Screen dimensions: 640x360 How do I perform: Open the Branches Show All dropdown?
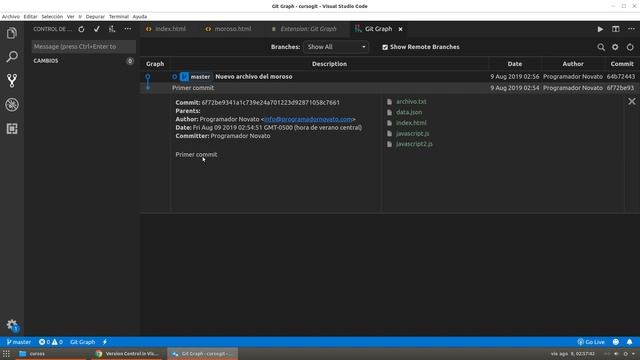[x=336, y=47]
